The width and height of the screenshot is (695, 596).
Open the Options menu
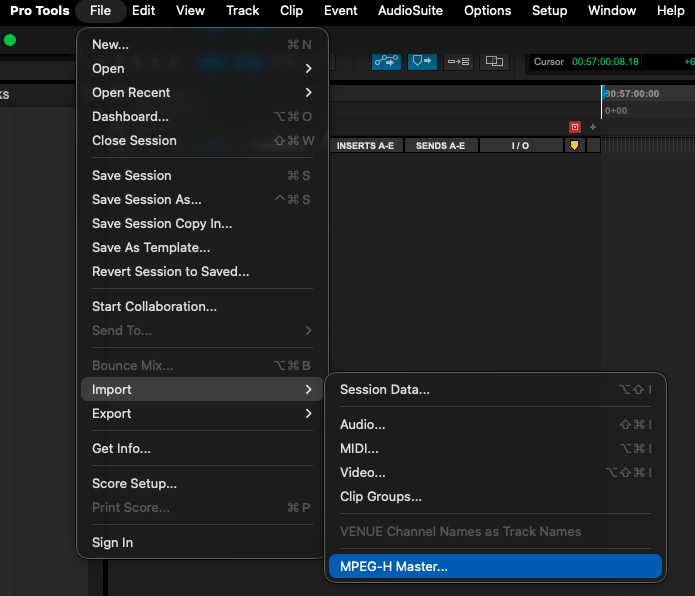pos(488,11)
